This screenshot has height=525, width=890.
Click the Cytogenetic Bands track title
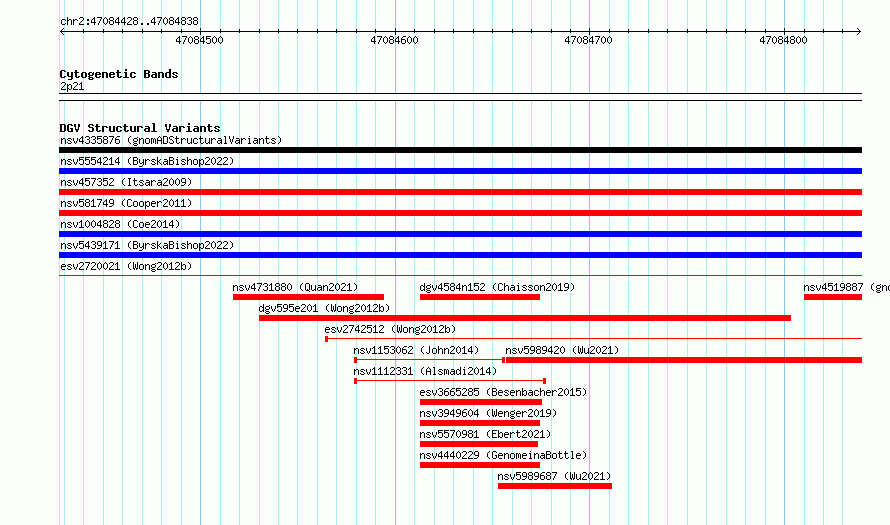[x=119, y=74]
